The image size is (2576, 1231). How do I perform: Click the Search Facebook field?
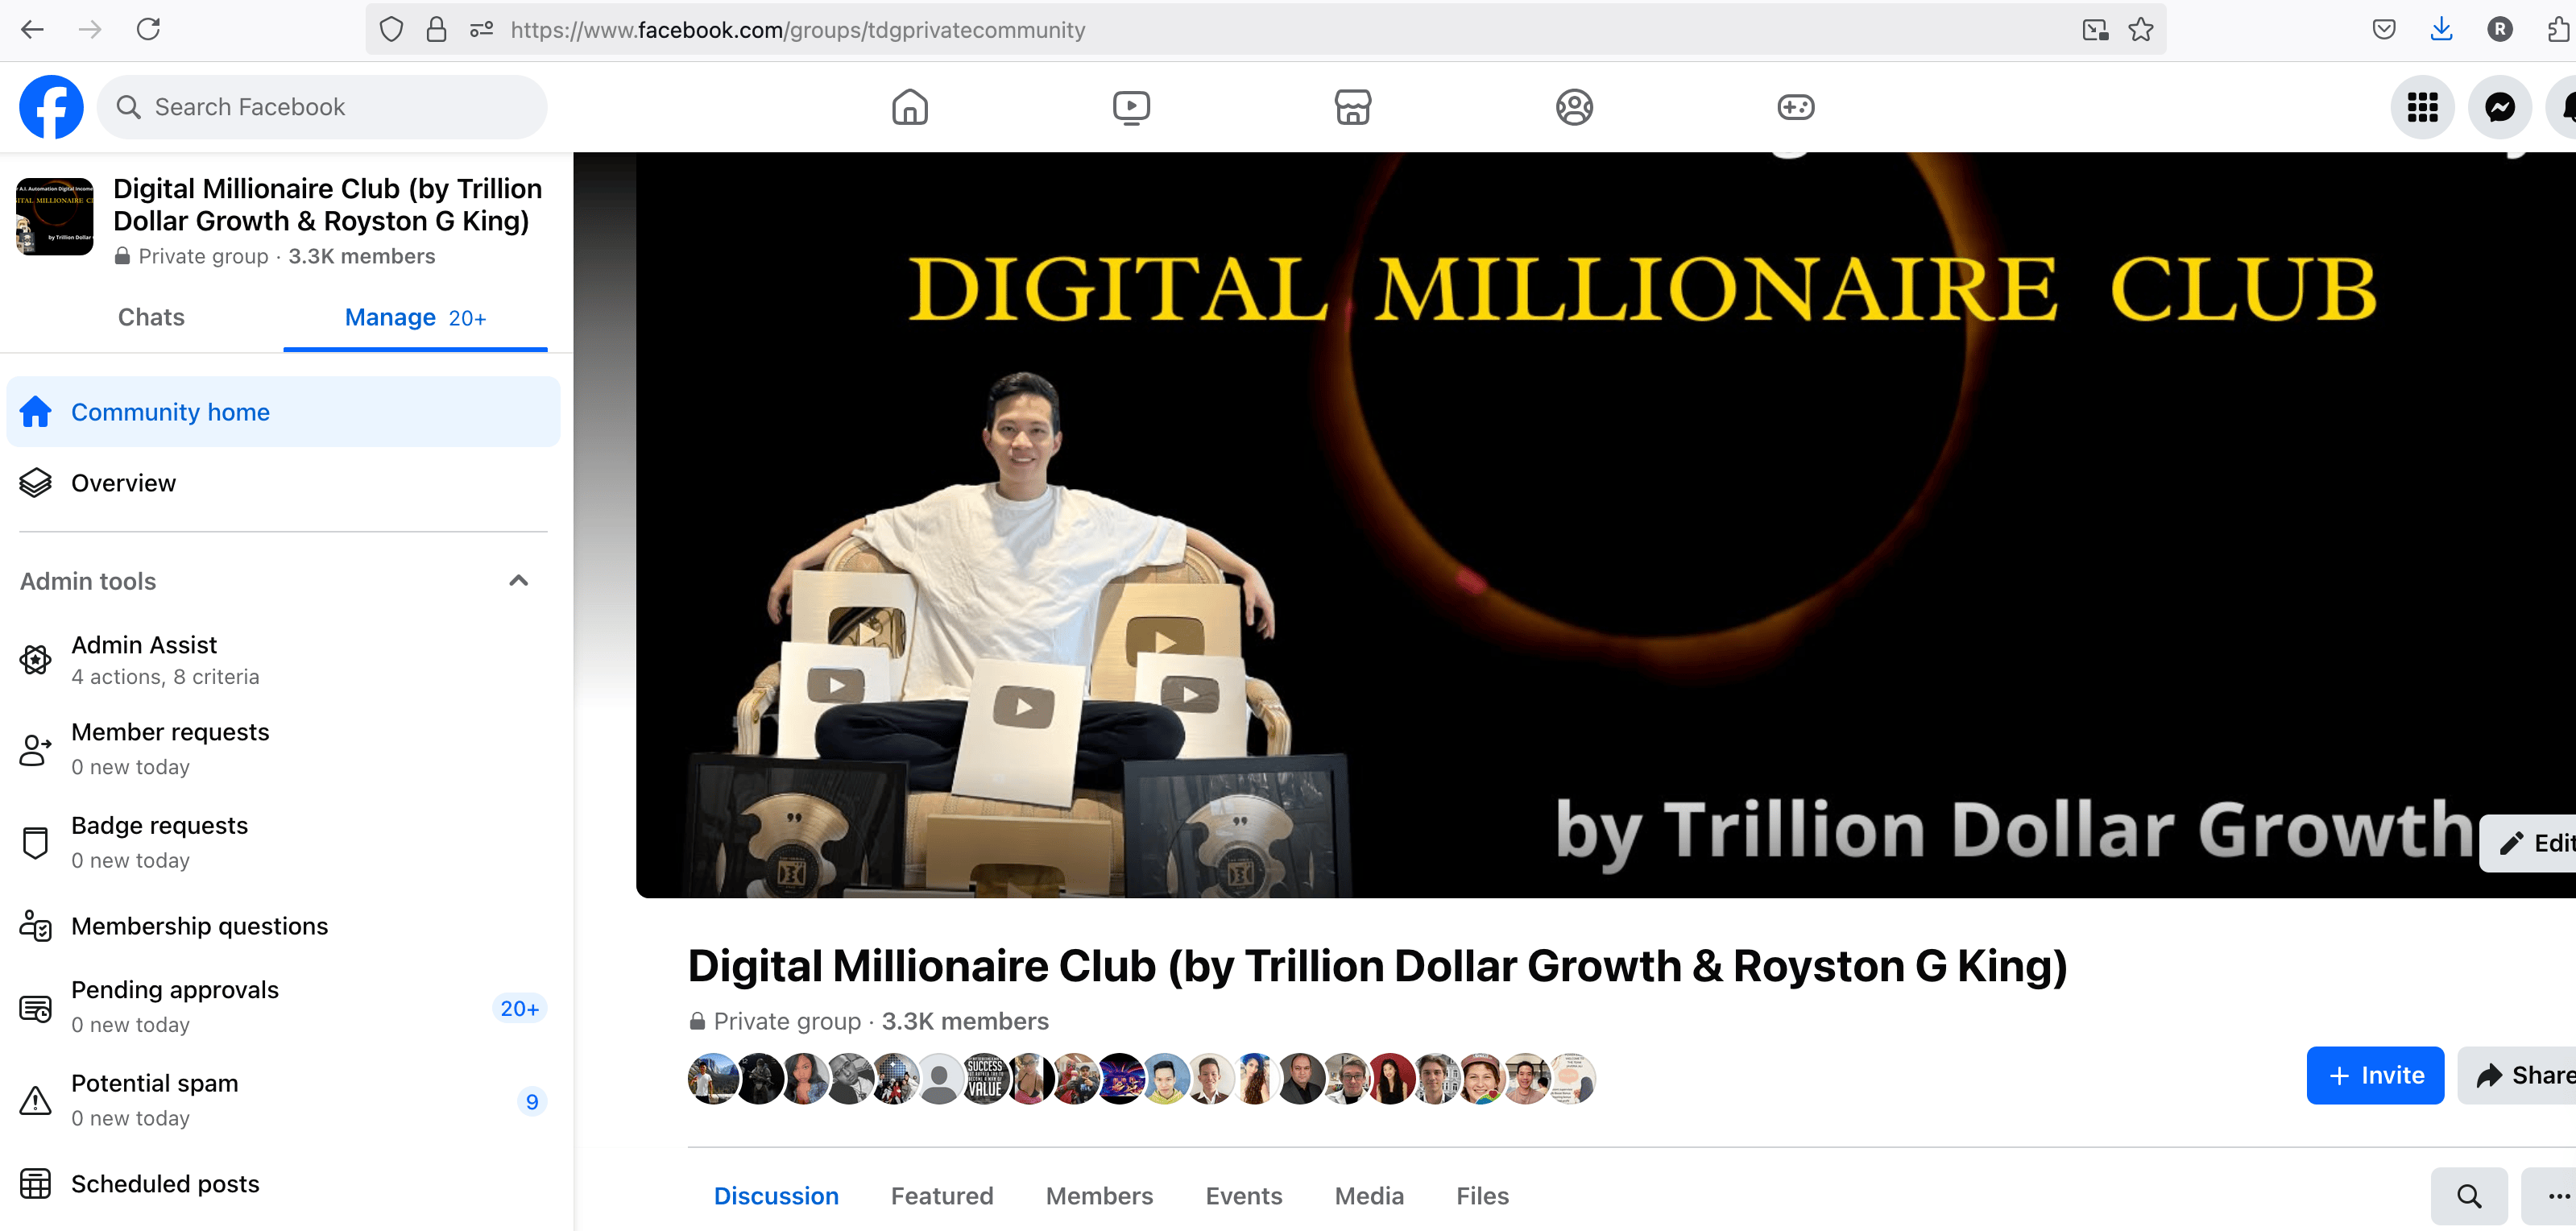pyautogui.click(x=322, y=107)
